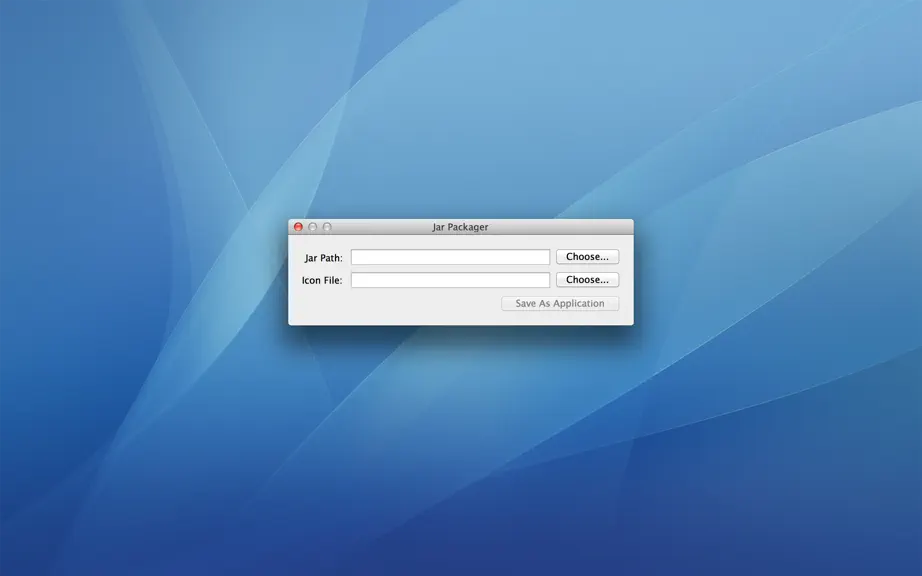The height and width of the screenshot is (576, 922).
Task: Close the Jar Packager window
Action: [x=298, y=227]
